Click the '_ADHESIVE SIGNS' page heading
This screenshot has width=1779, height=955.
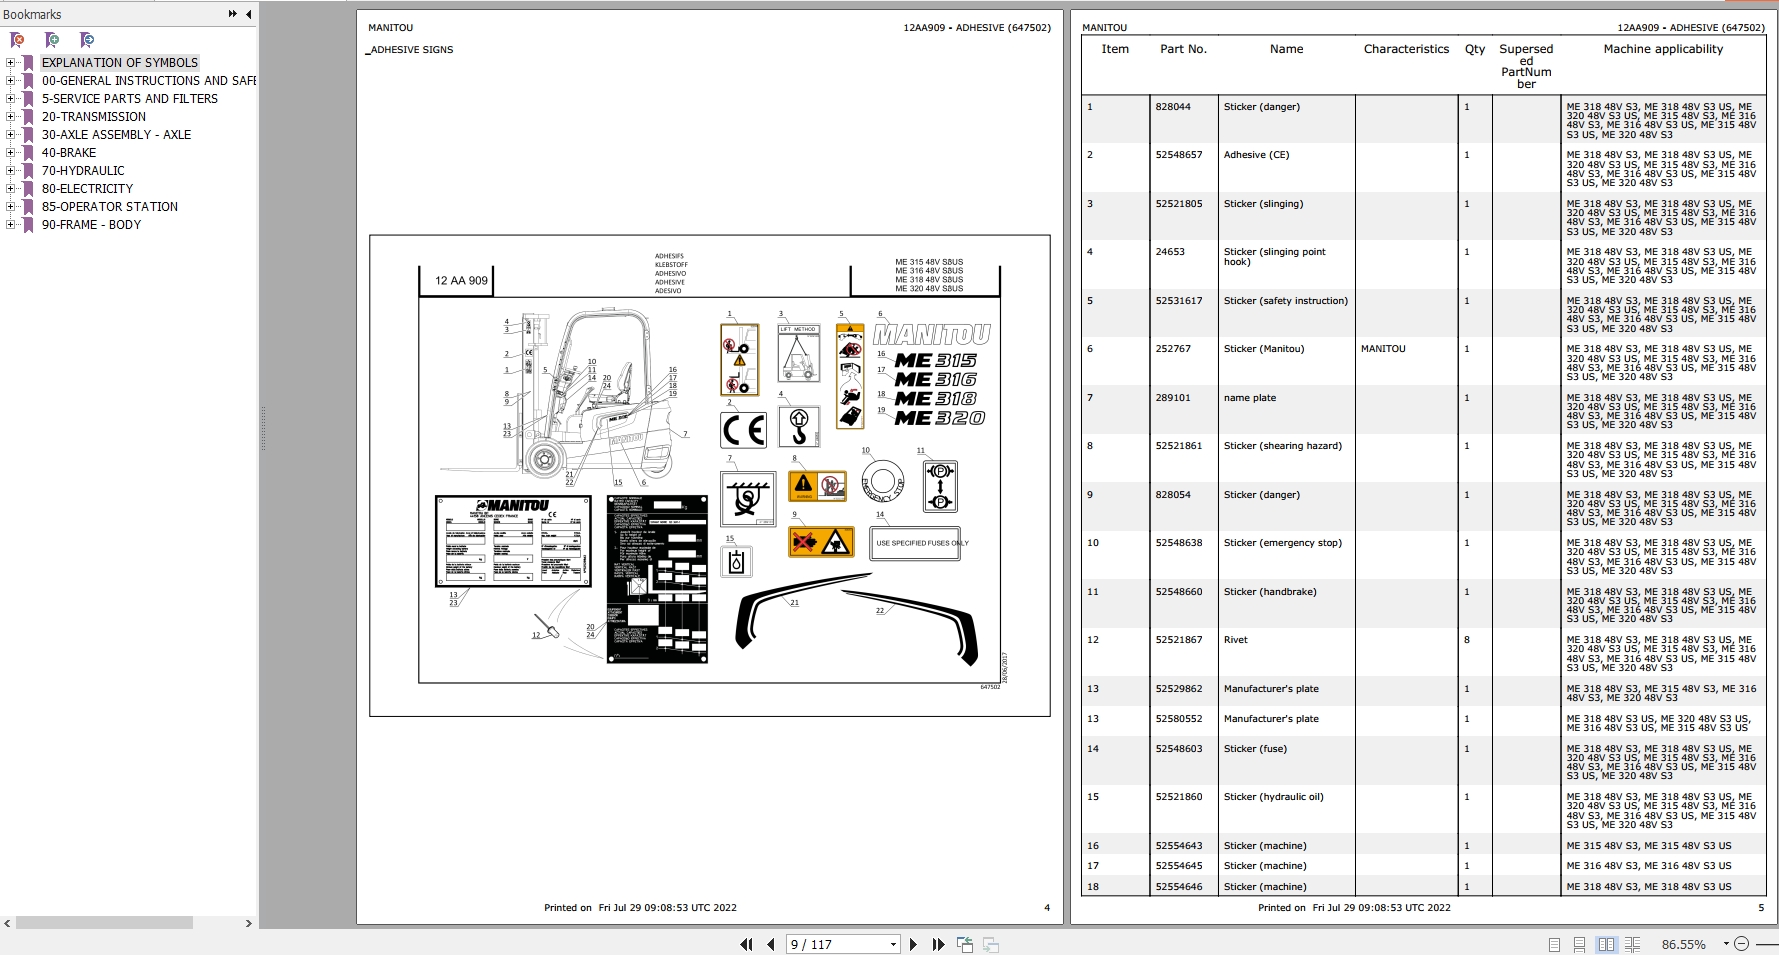click(410, 49)
